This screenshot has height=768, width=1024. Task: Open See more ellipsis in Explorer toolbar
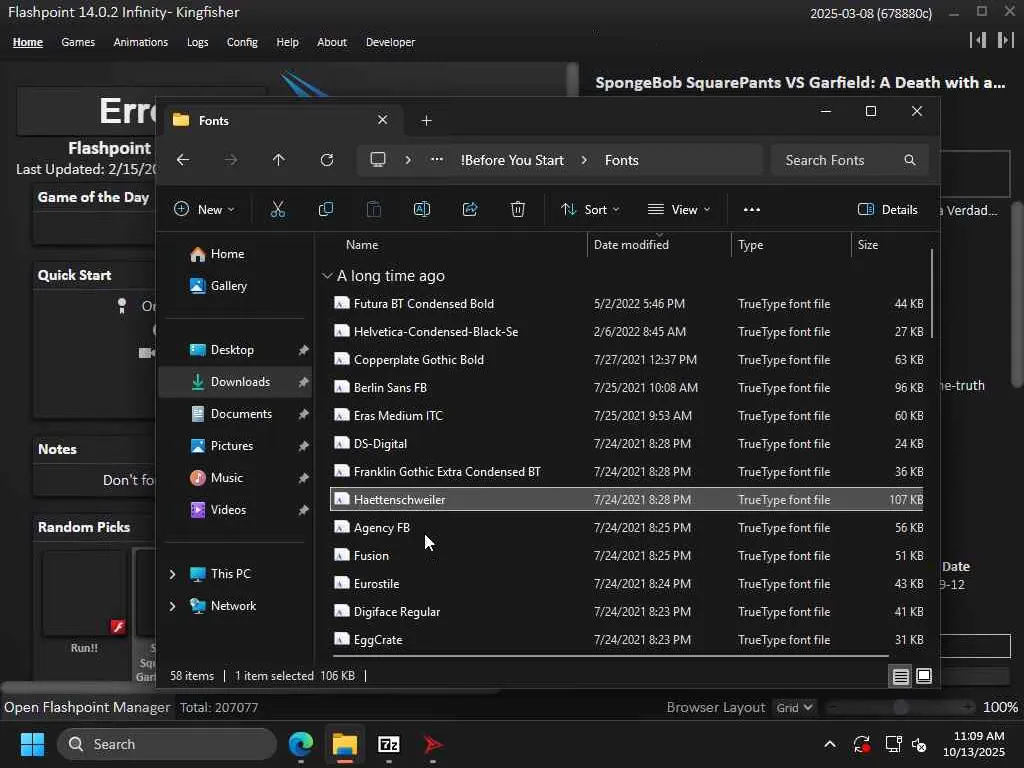(x=752, y=210)
